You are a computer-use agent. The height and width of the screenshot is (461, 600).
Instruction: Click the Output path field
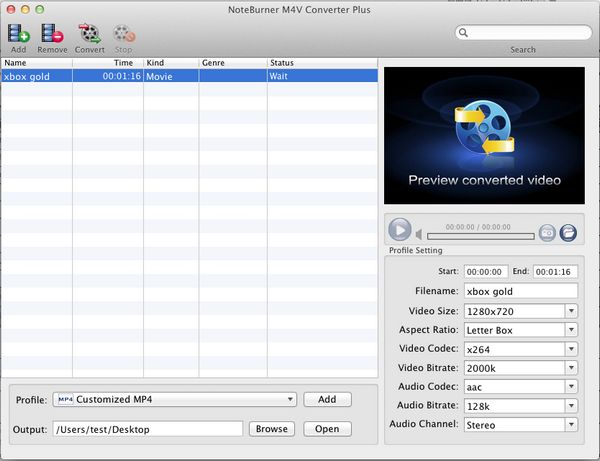[148, 429]
